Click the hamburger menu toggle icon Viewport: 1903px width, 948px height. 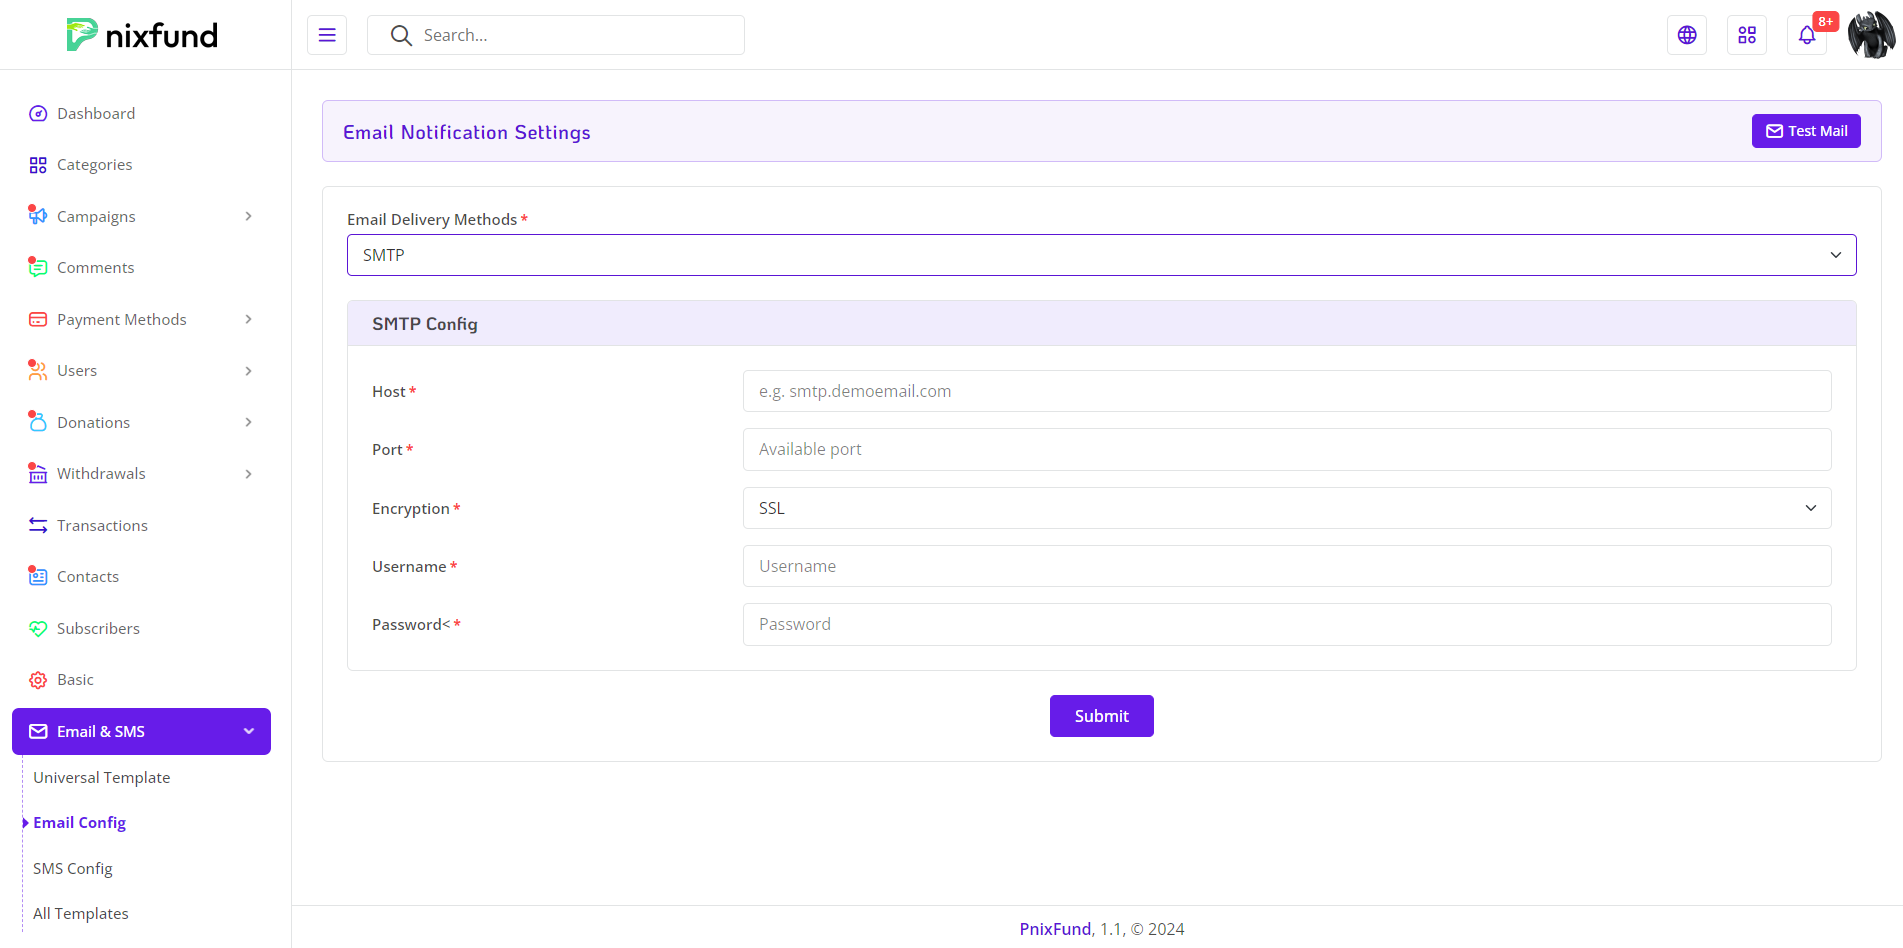327,35
